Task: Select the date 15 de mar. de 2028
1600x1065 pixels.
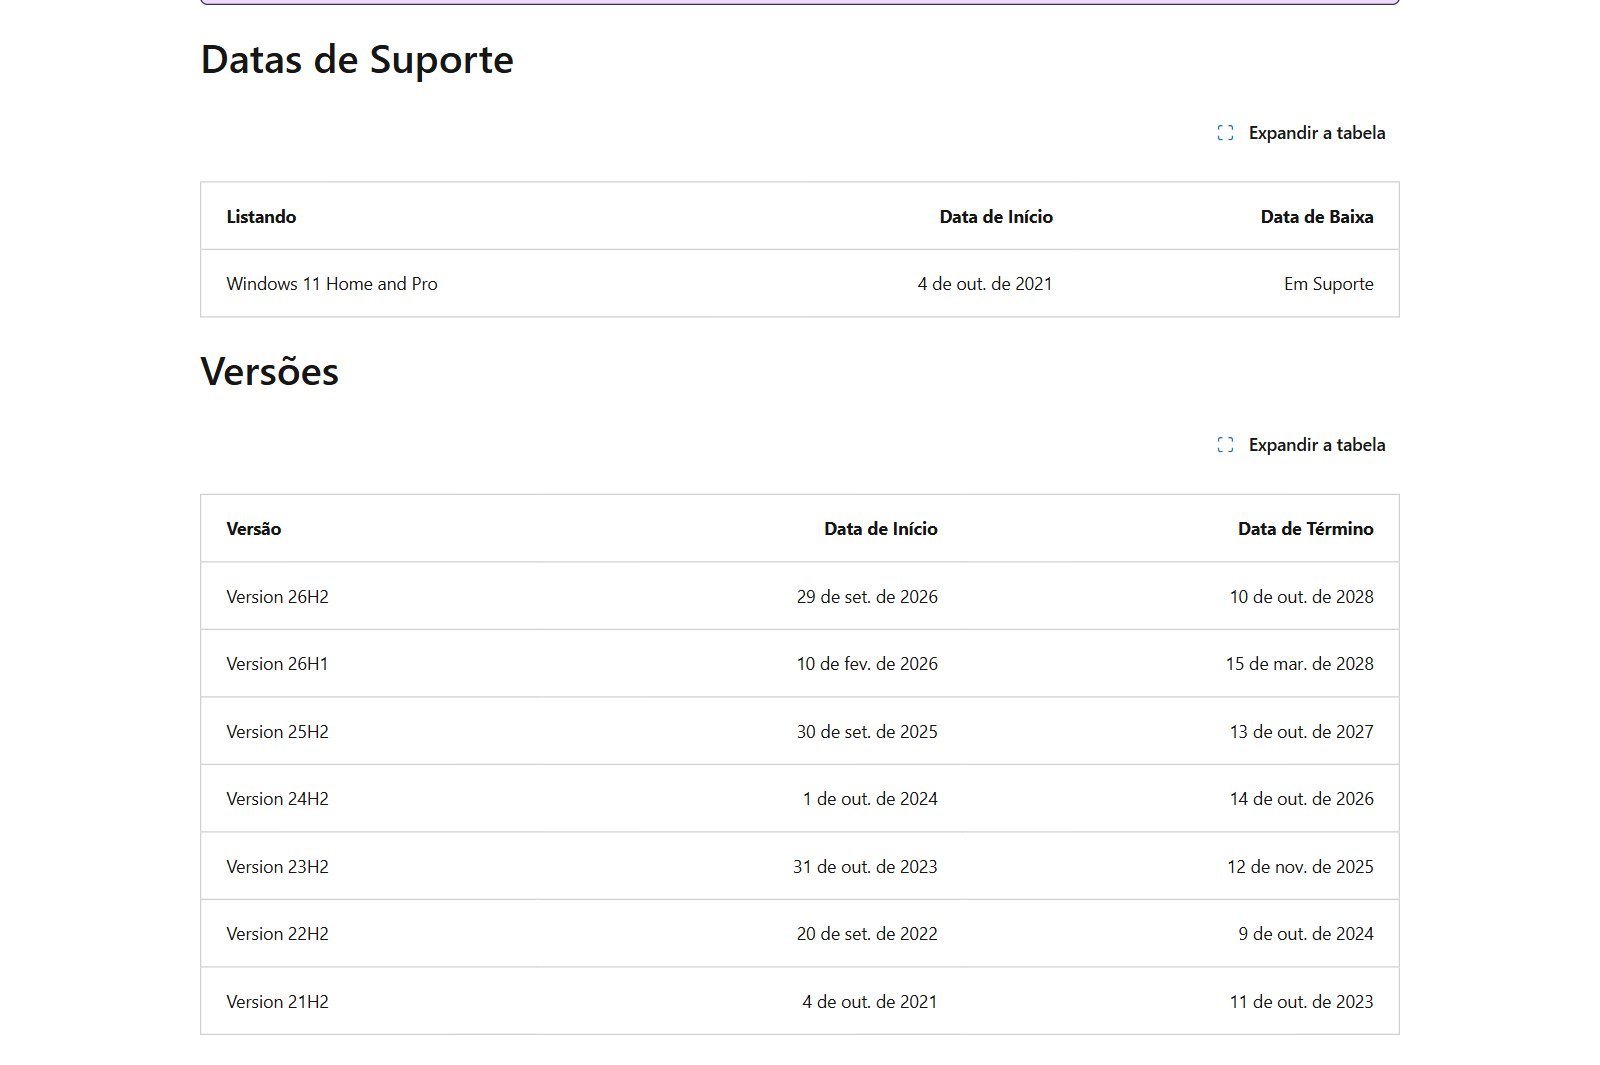Action: (1300, 664)
